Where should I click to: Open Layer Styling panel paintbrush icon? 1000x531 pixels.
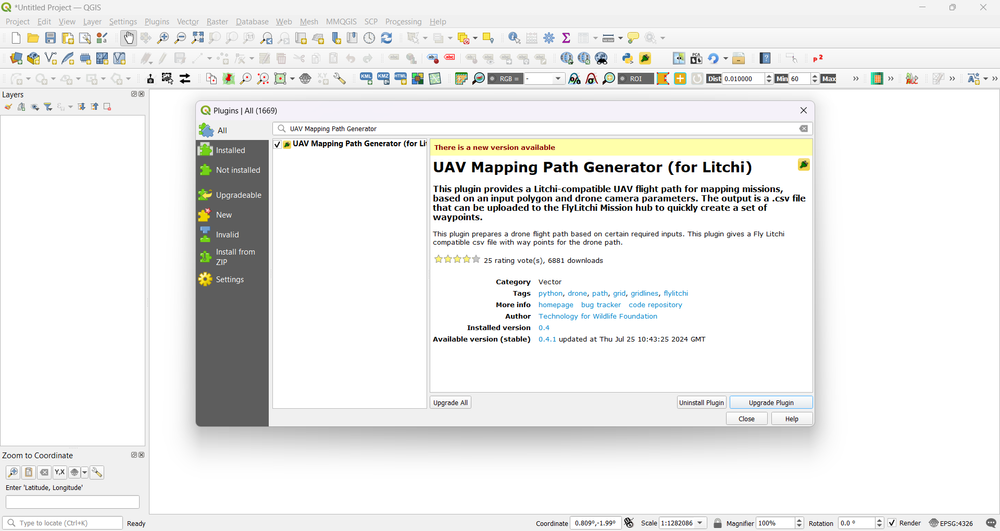pyautogui.click(x=8, y=107)
